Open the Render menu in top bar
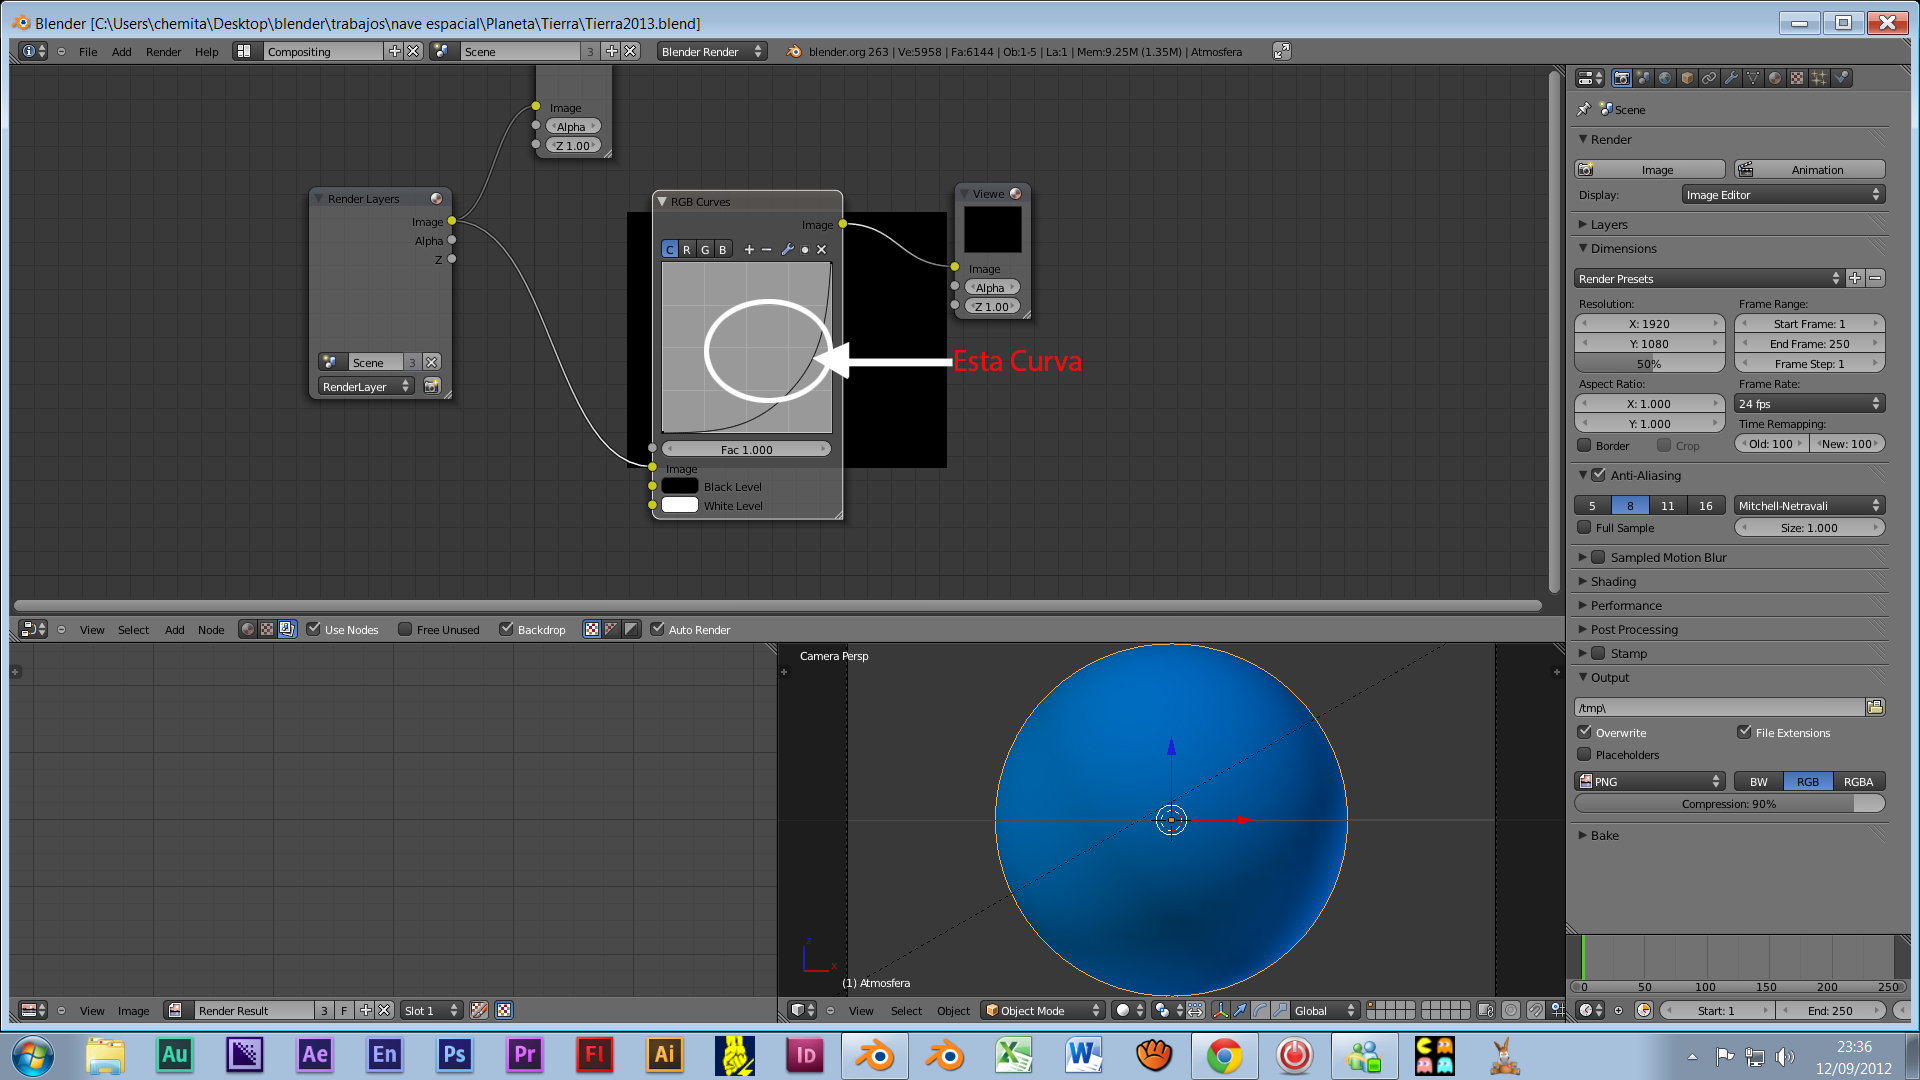The height and width of the screenshot is (1080, 1920). tap(163, 52)
